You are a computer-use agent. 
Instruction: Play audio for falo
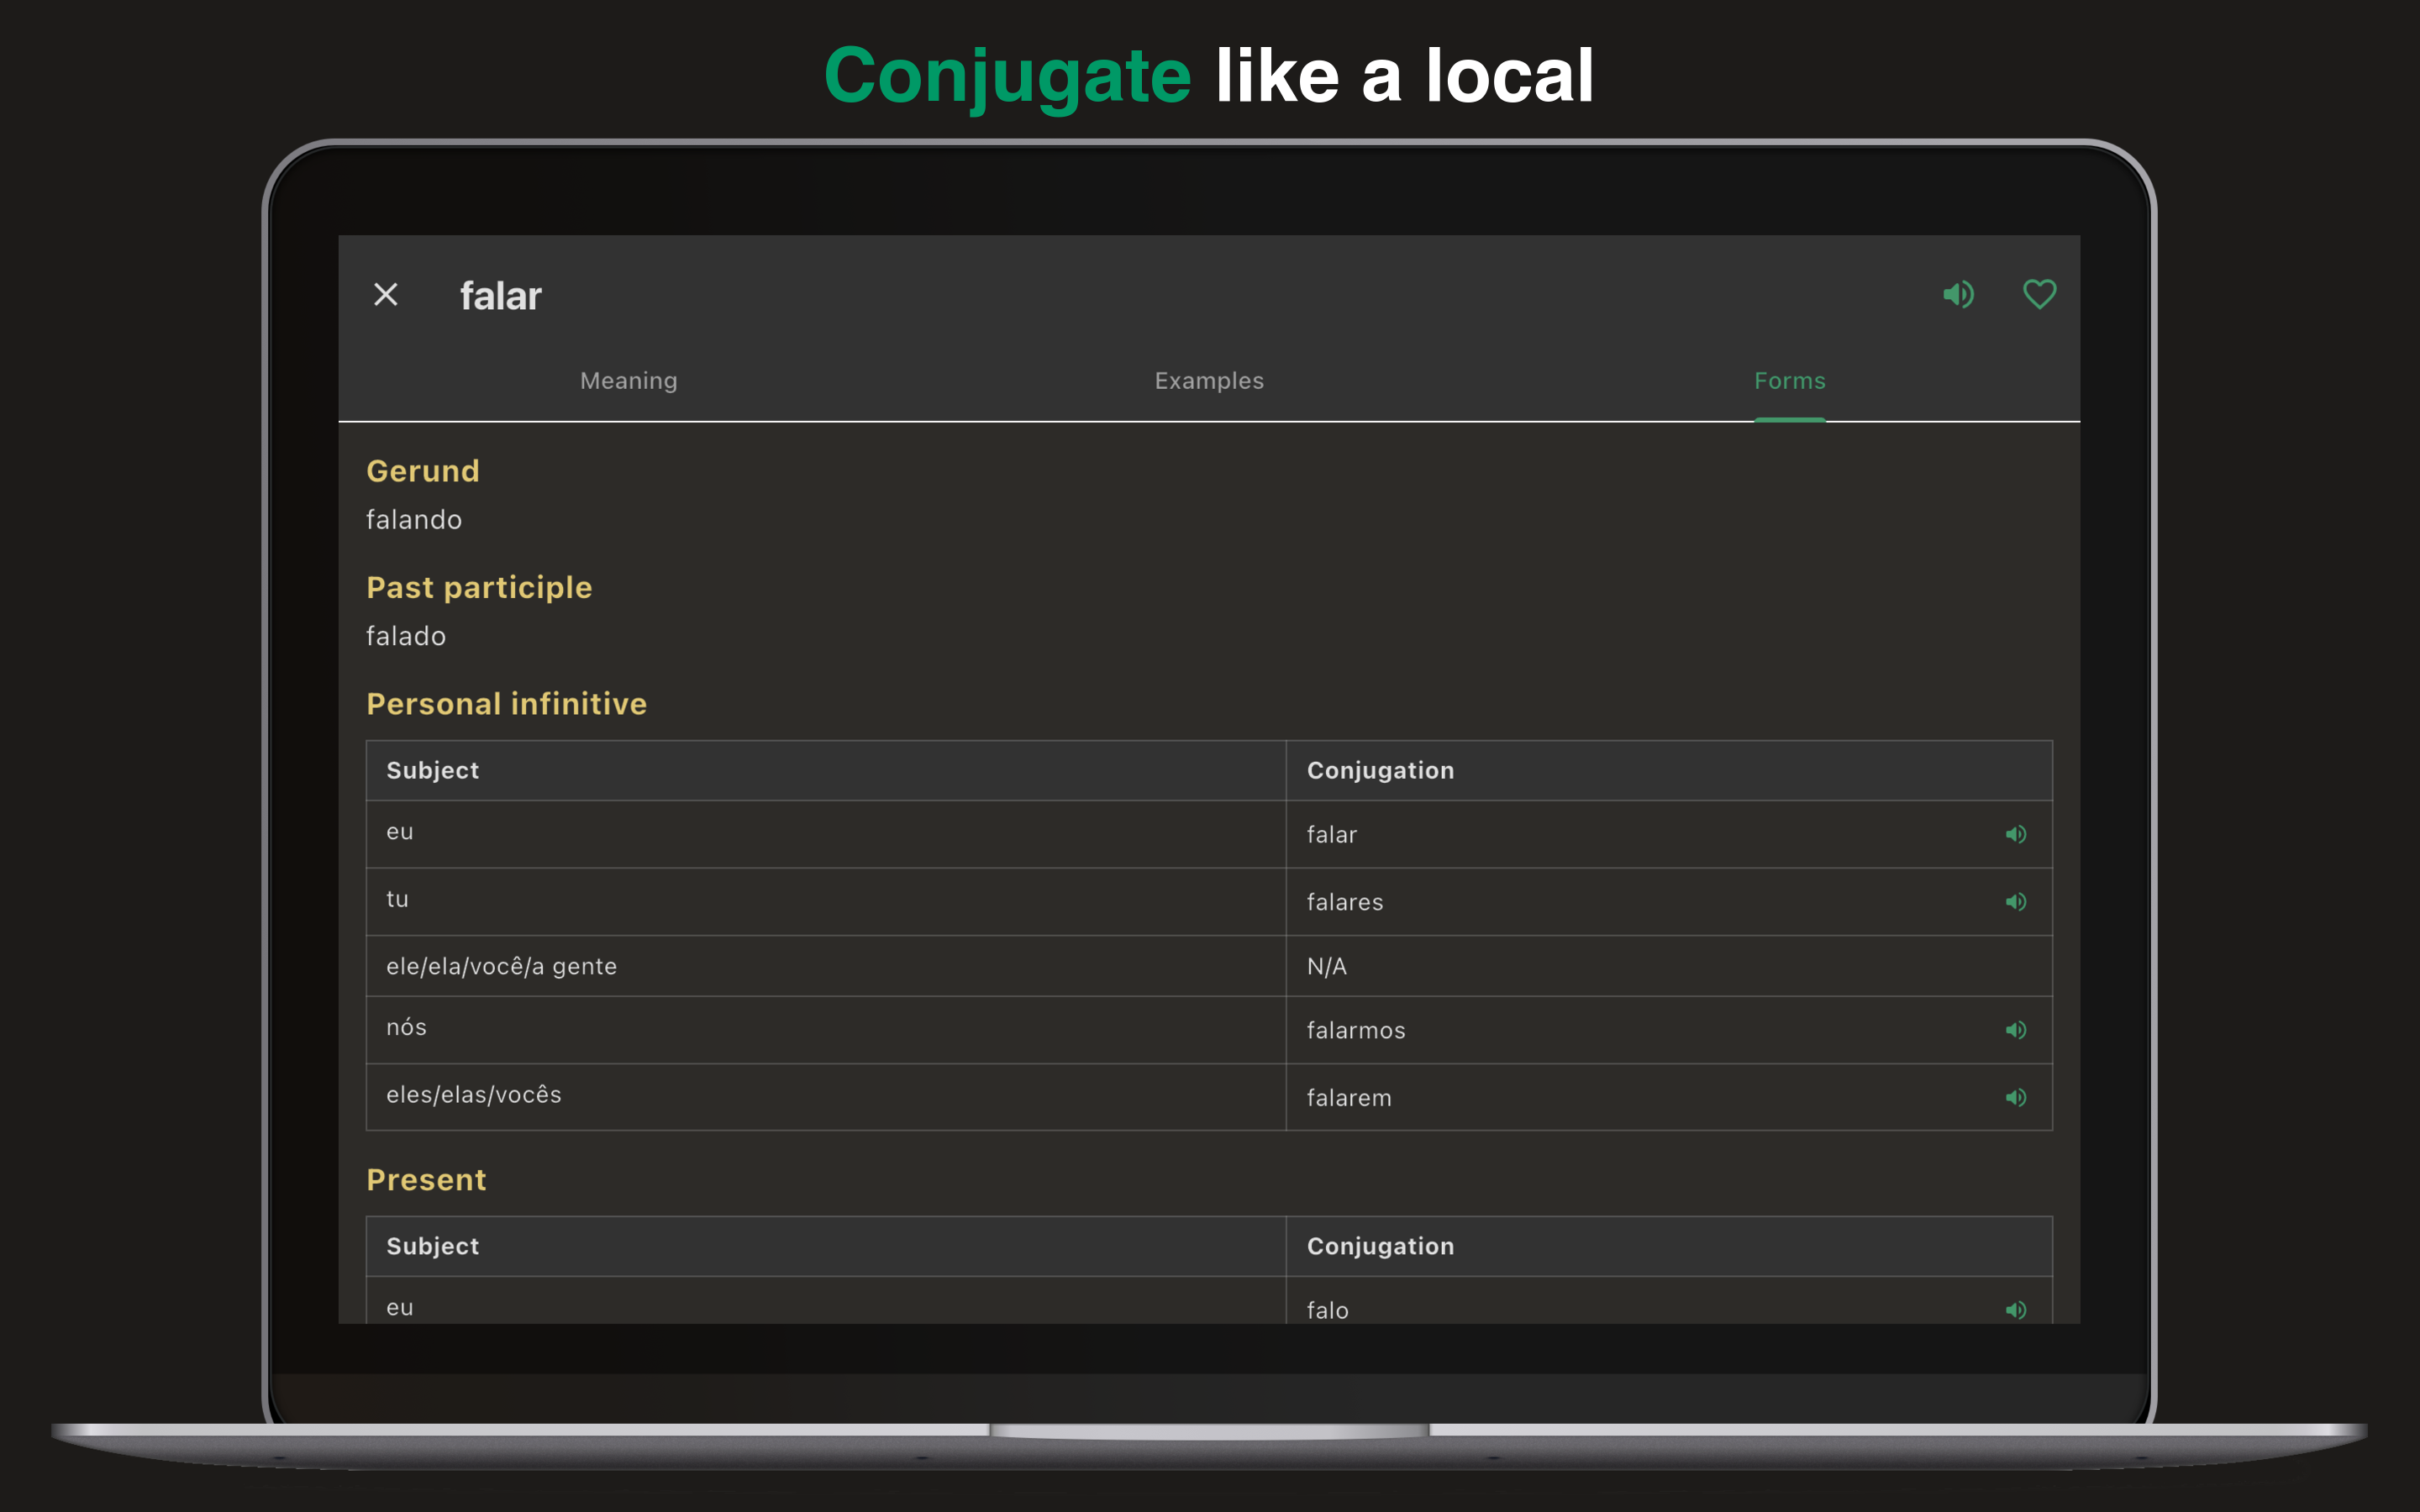coord(2016,1310)
